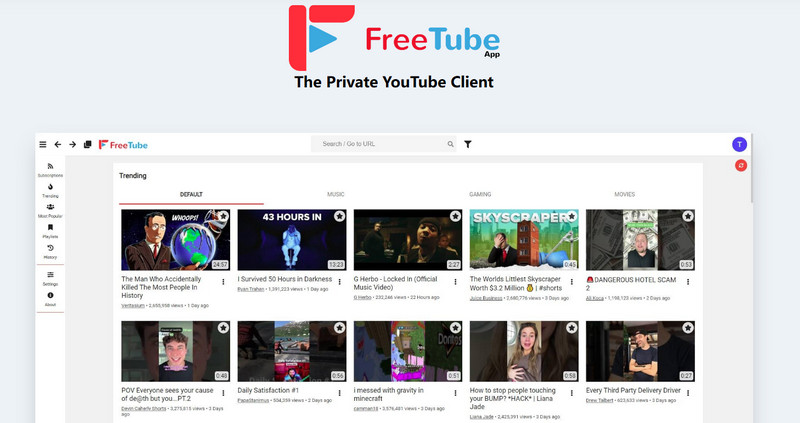Screen dimensions: 800x423
Task: Open Subscriptions in the sidebar
Action: point(50,170)
